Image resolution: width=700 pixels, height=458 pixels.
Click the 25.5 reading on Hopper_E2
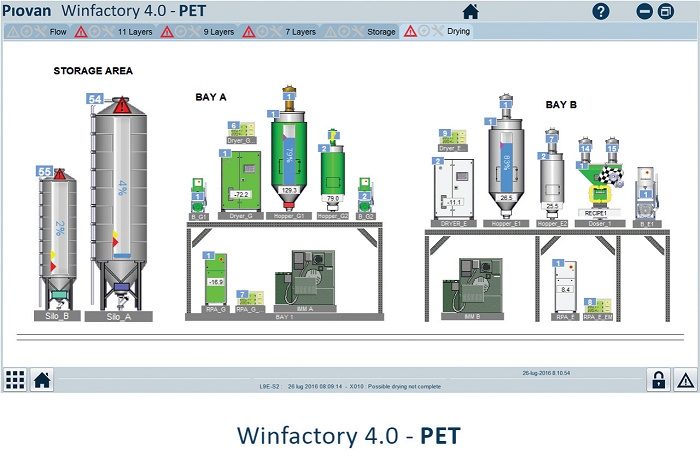point(552,206)
